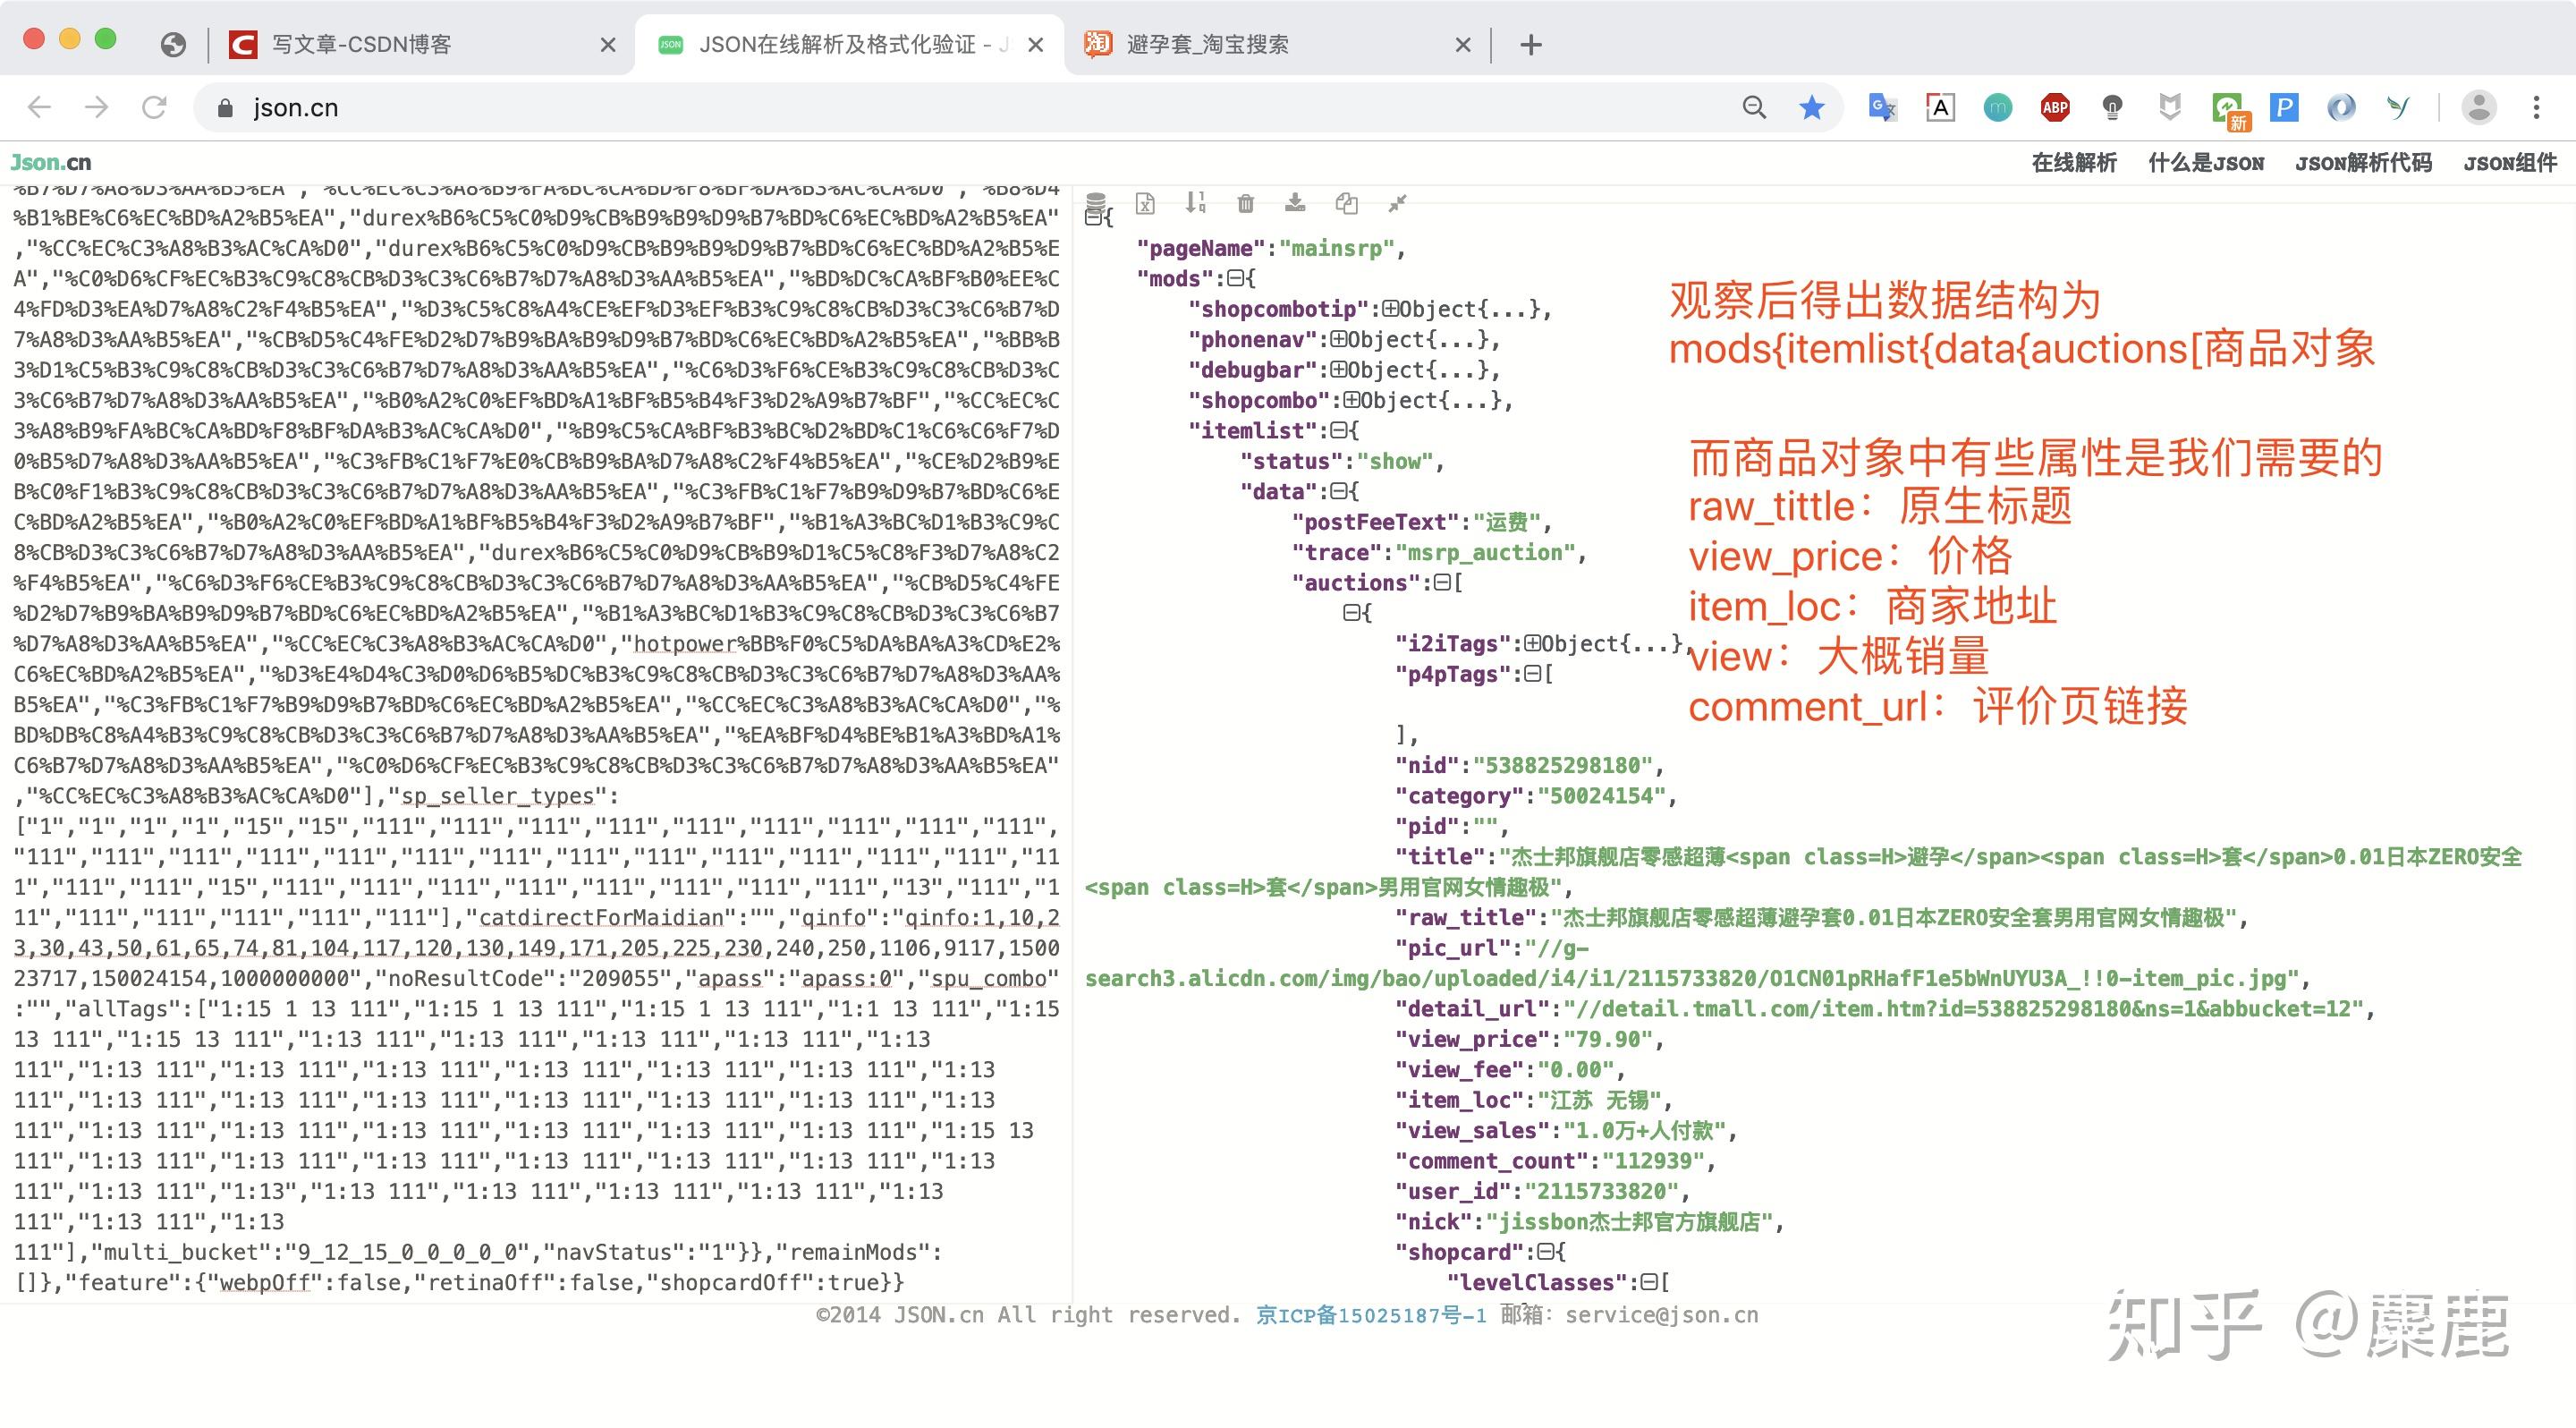Click the green extension icon with 新 badge
2576x1428 pixels.
click(x=2229, y=109)
